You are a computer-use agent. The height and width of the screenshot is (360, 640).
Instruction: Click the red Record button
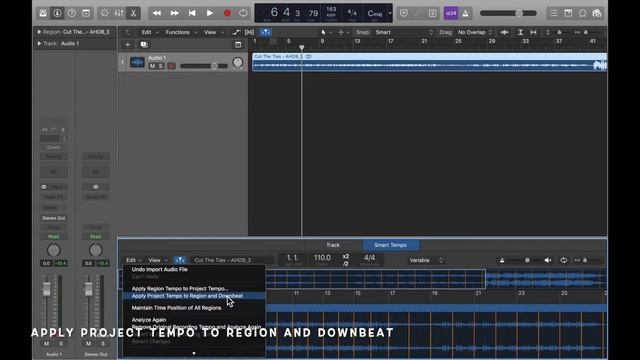point(227,13)
